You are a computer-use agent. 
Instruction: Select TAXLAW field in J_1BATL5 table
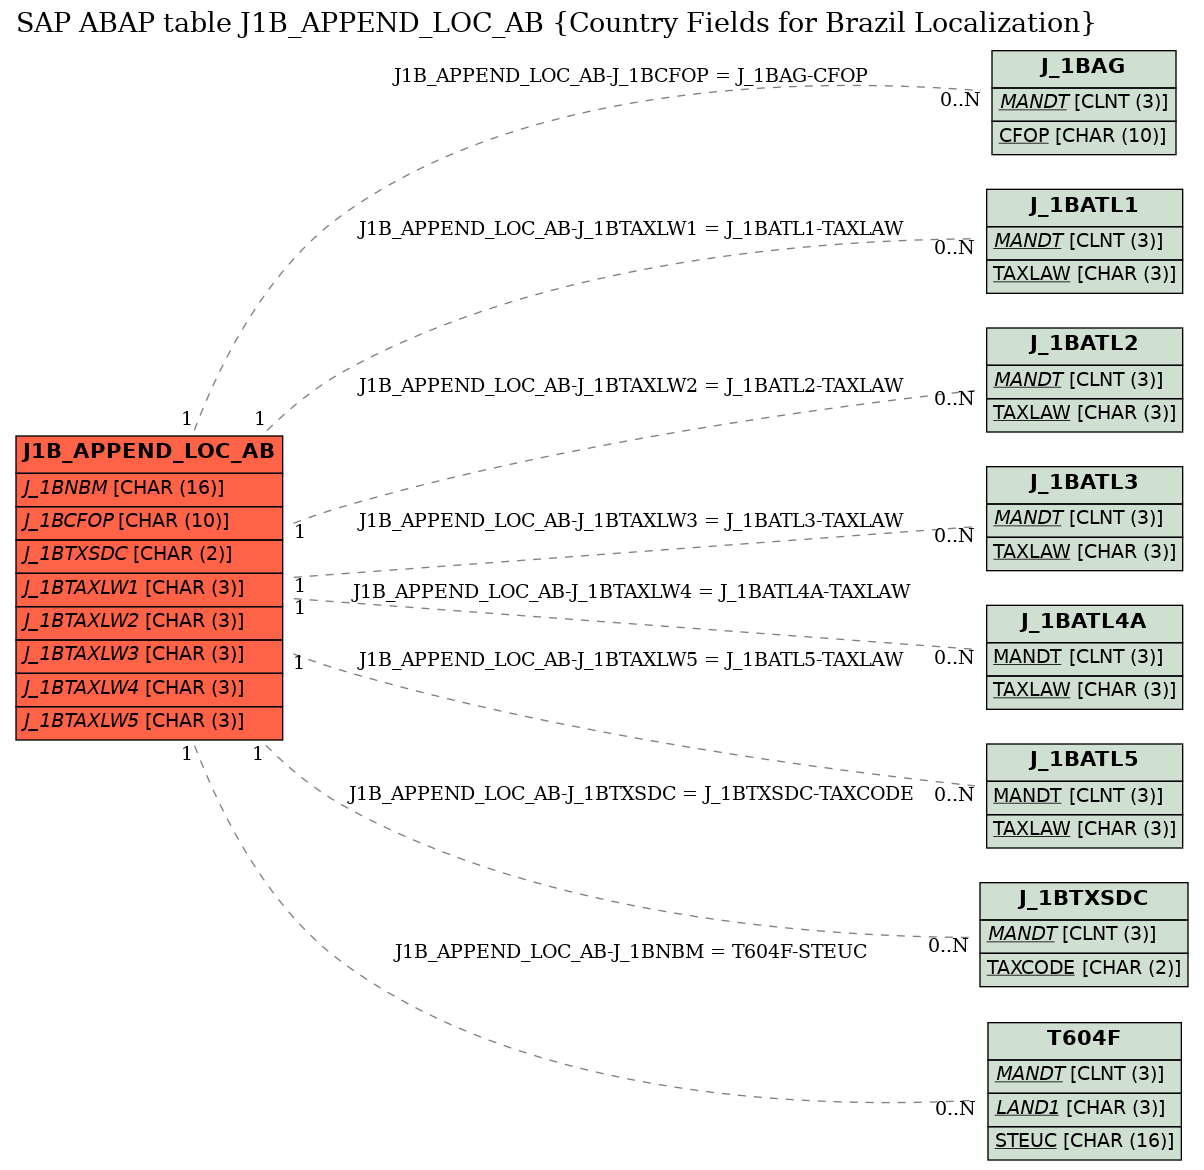tap(1084, 830)
